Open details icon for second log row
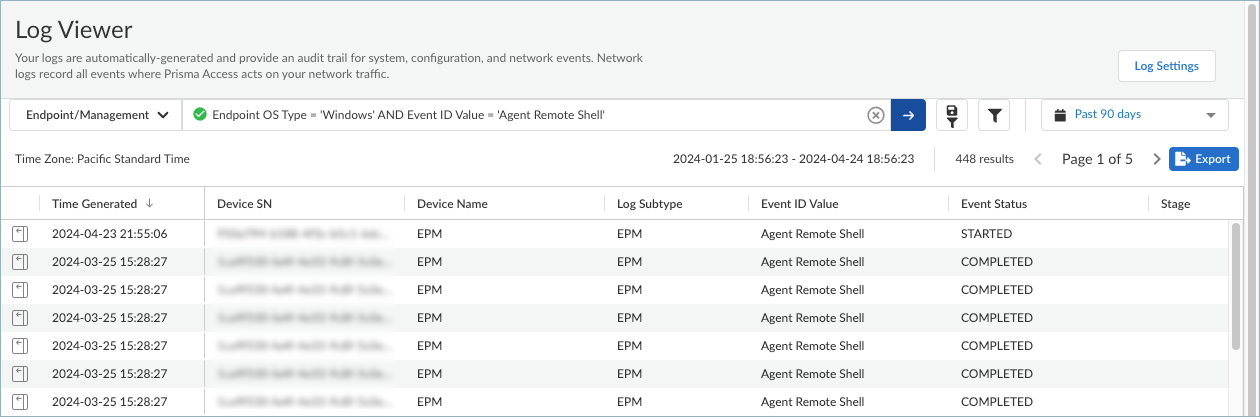 (x=19, y=262)
